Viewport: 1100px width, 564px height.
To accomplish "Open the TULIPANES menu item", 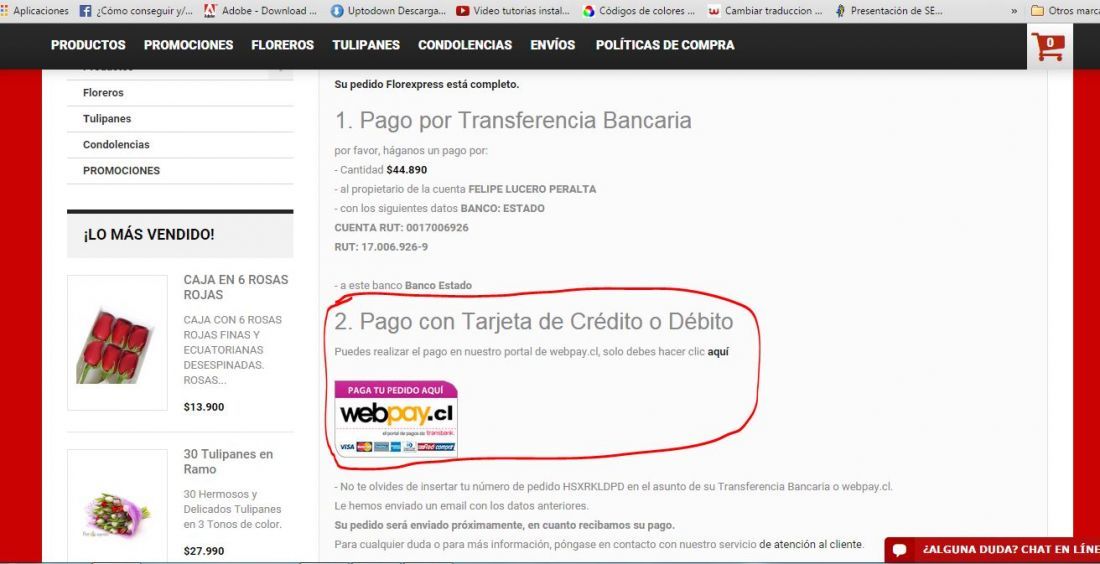I will pyautogui.click(x=366, y=45).
